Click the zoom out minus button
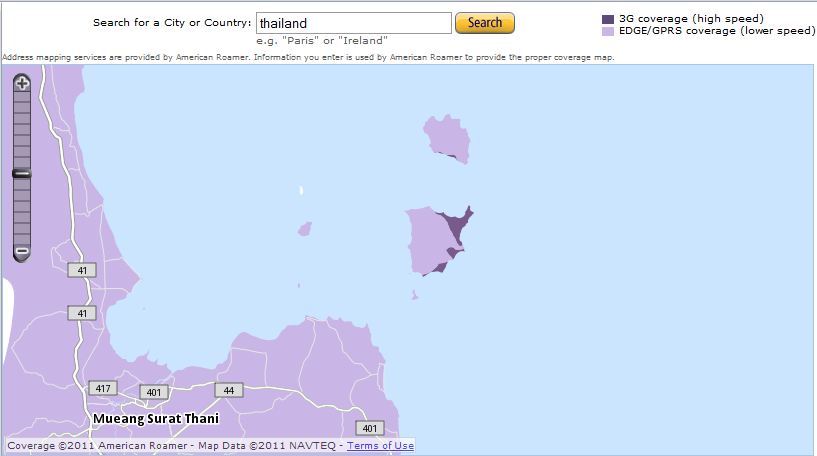The width and height of the screenshot is (817, 456). point(22,251)
